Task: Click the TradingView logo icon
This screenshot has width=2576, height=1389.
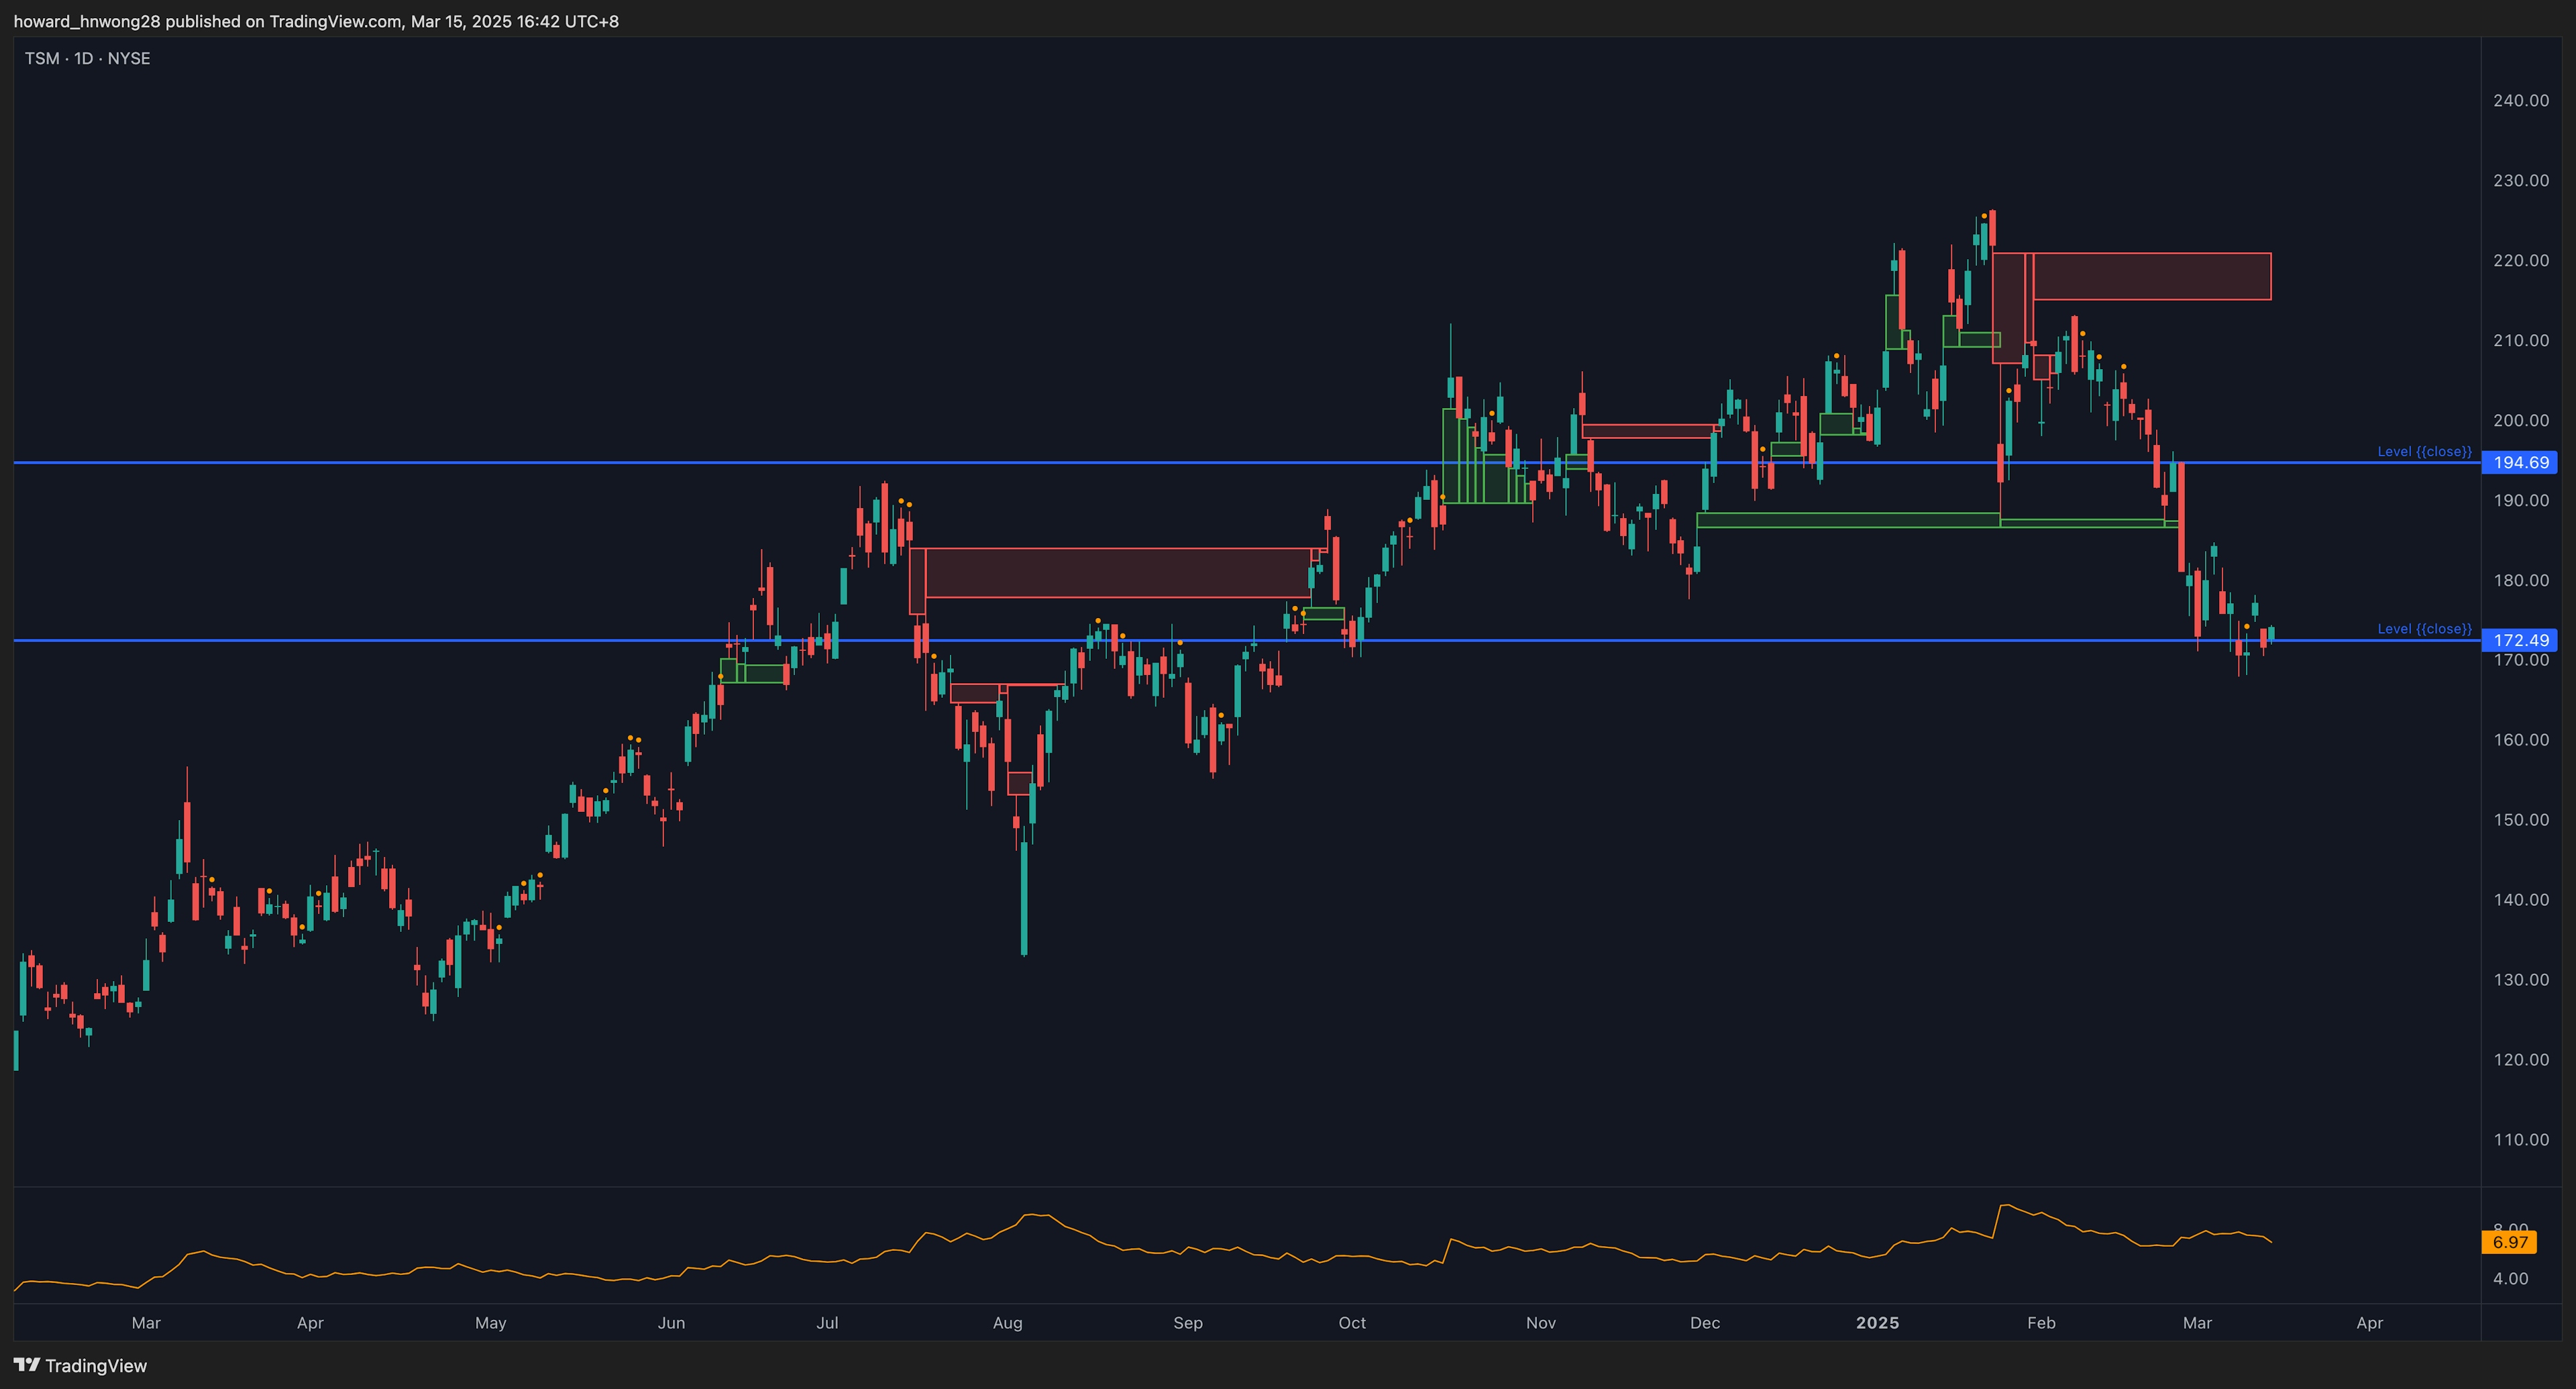Action: (27, 1365)
